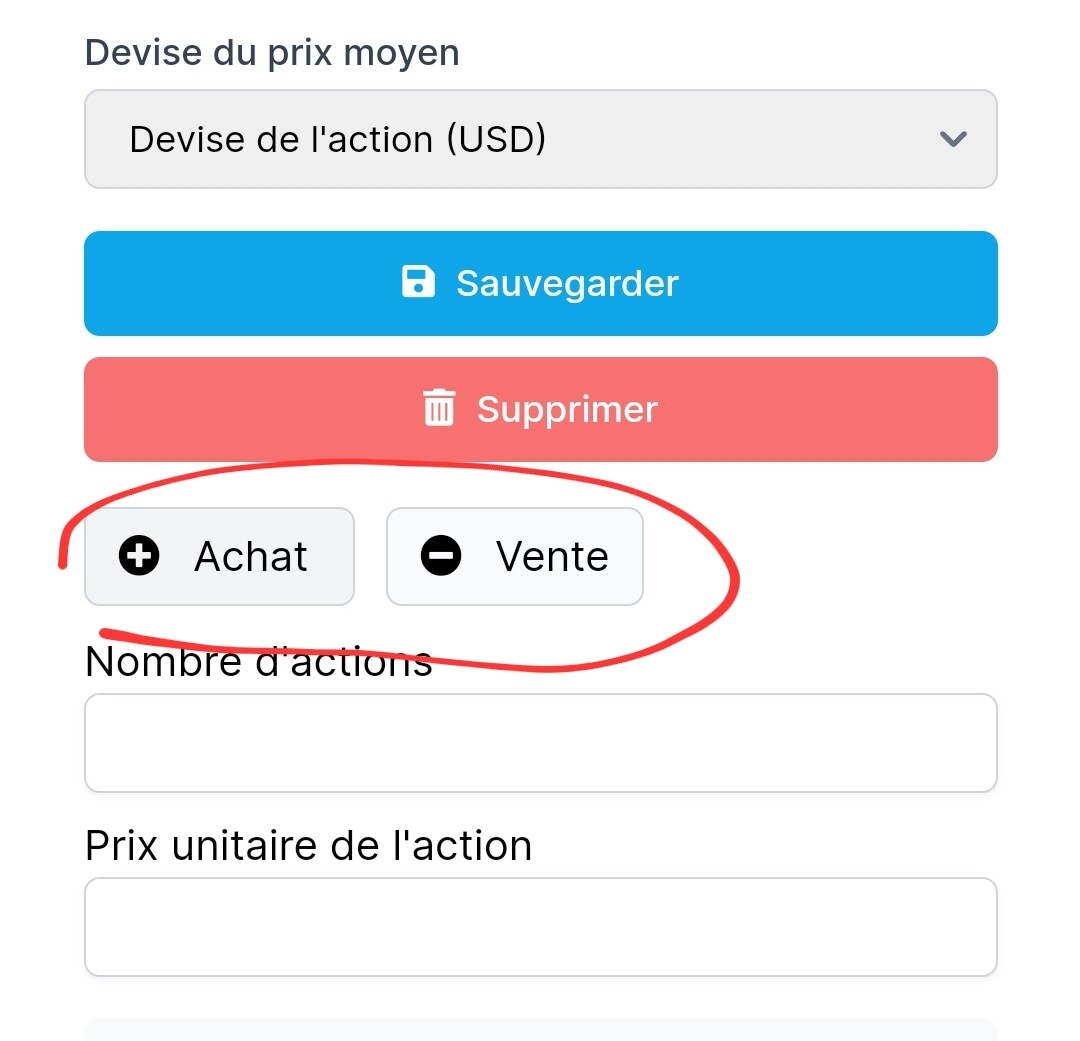The width and height of the screenshot is (1080, 1041).
Task: Click the "Achat" text label
Action: click(x=251, y=556)
